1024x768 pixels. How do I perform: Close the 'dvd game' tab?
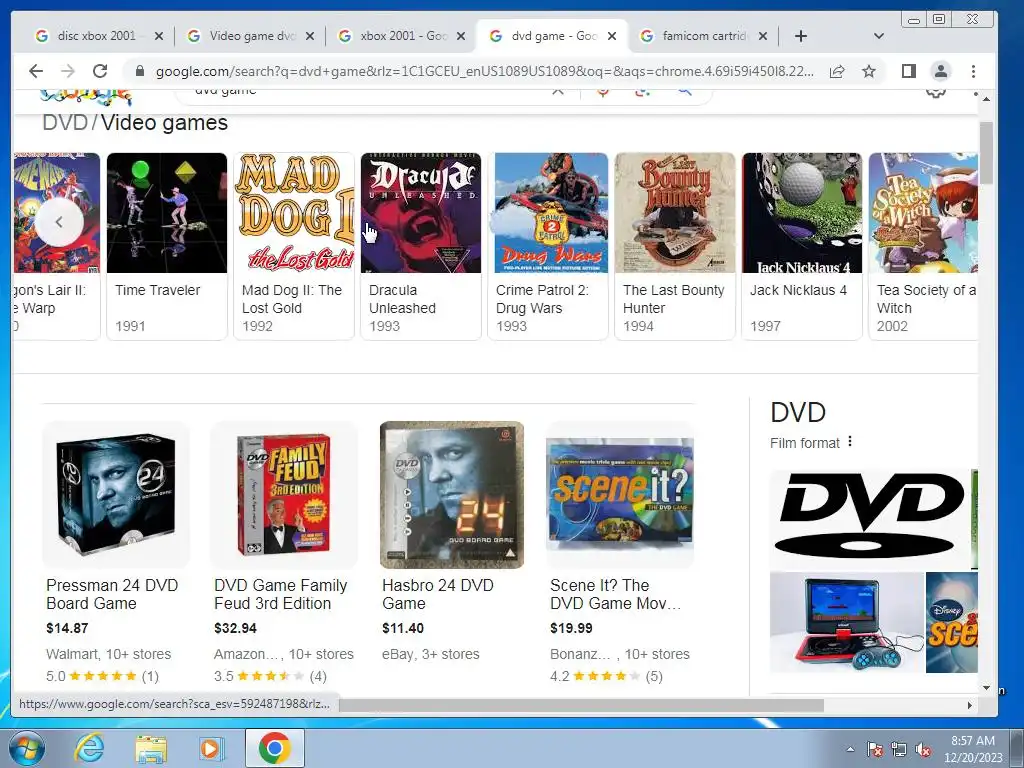612,36
